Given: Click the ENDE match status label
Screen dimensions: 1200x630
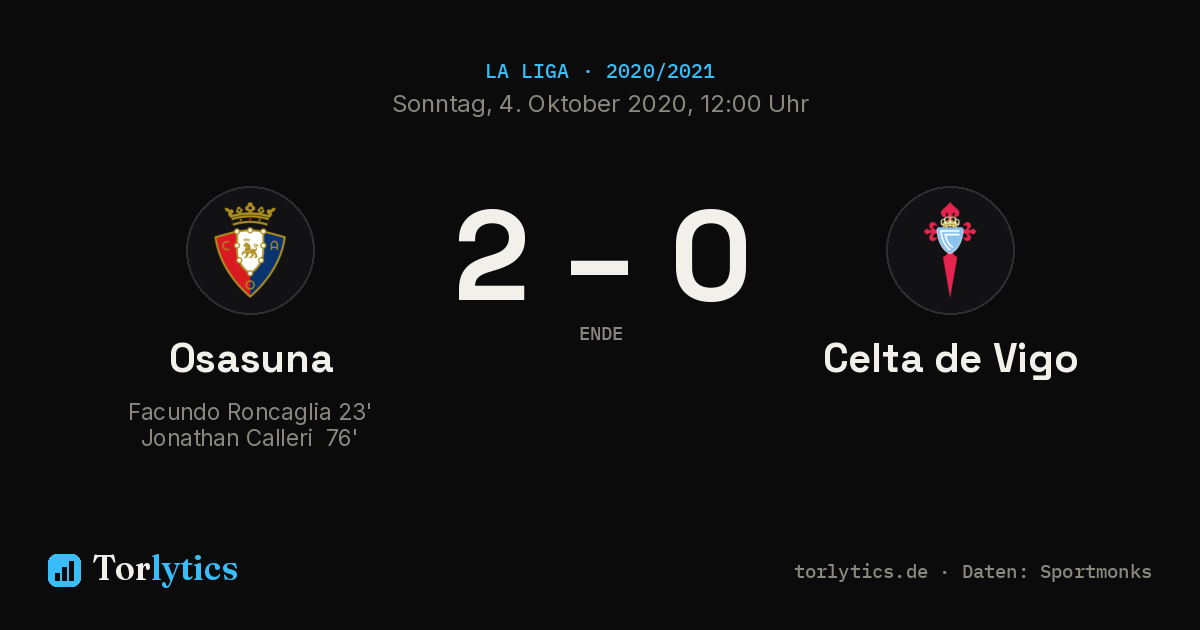Looking at the screenshot, I should 601,334.
